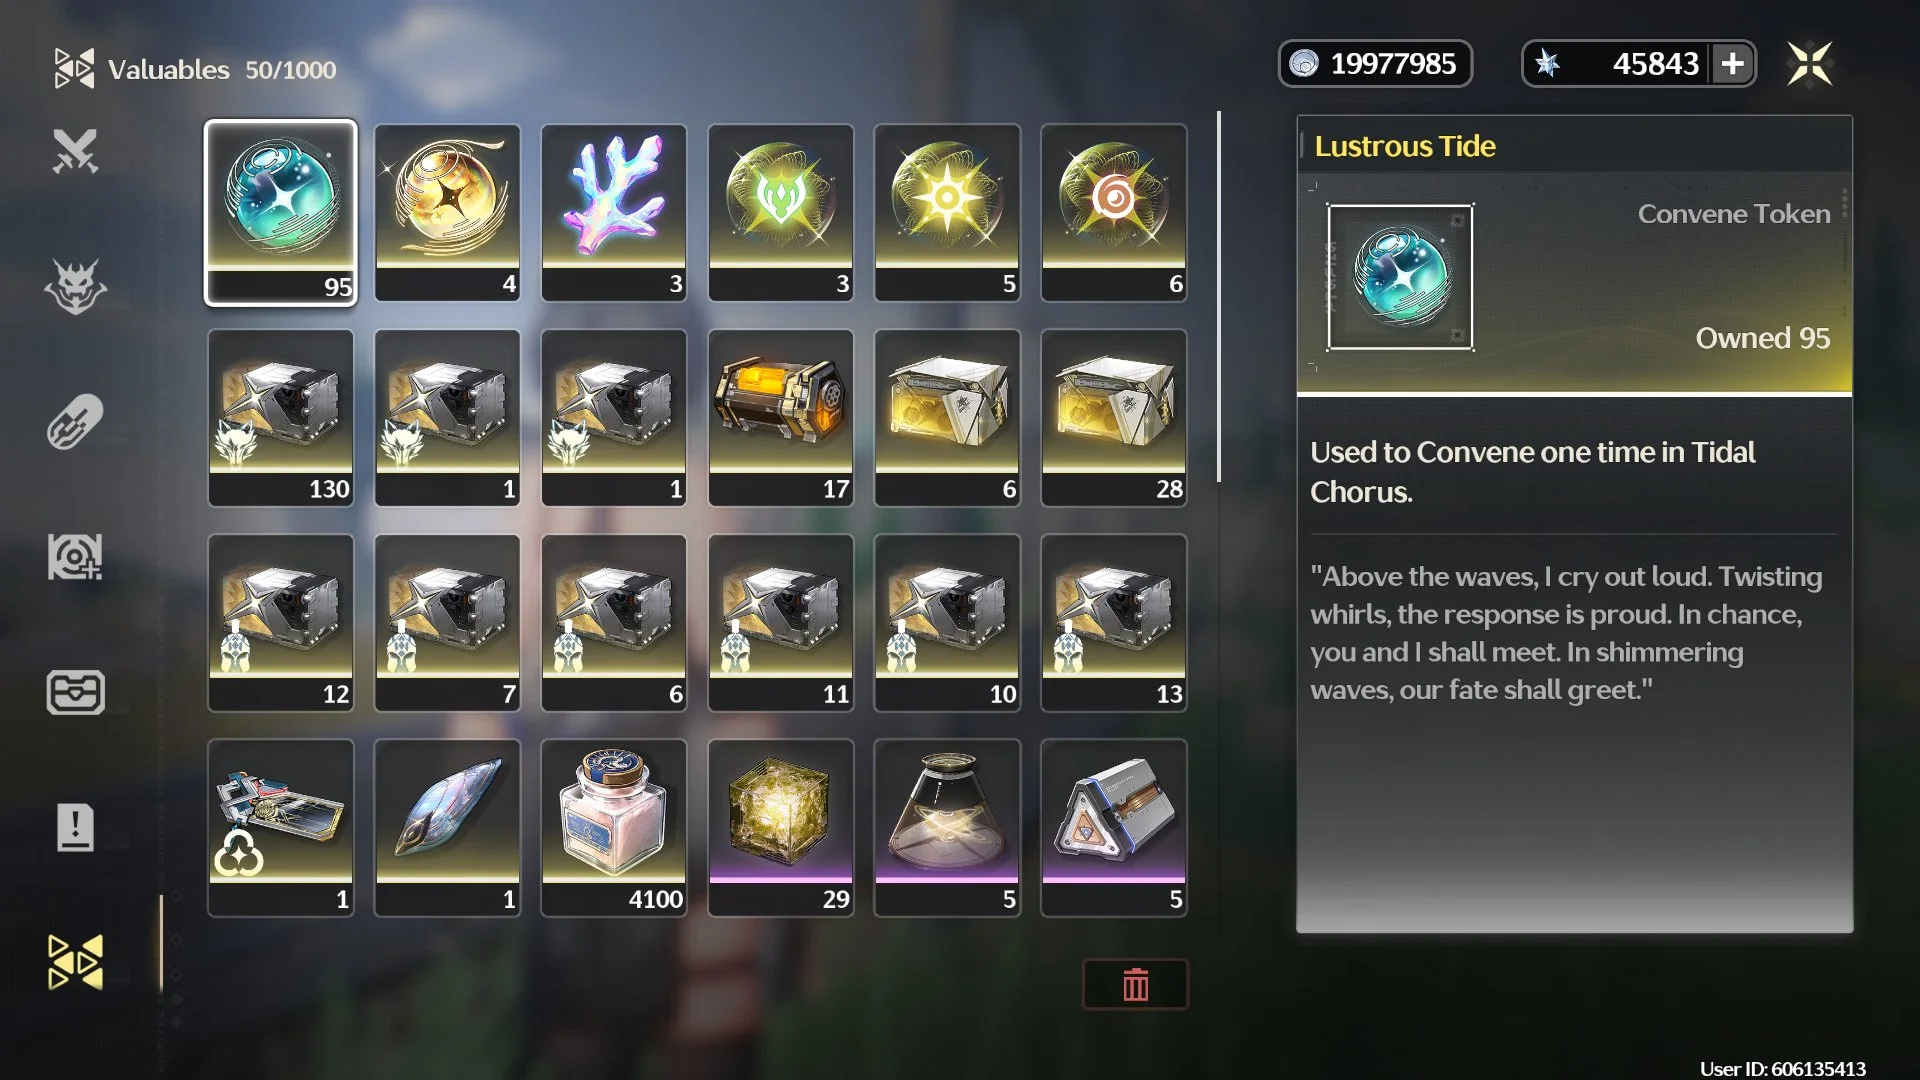Select the blue feather-shaped item with count 1

447,828
